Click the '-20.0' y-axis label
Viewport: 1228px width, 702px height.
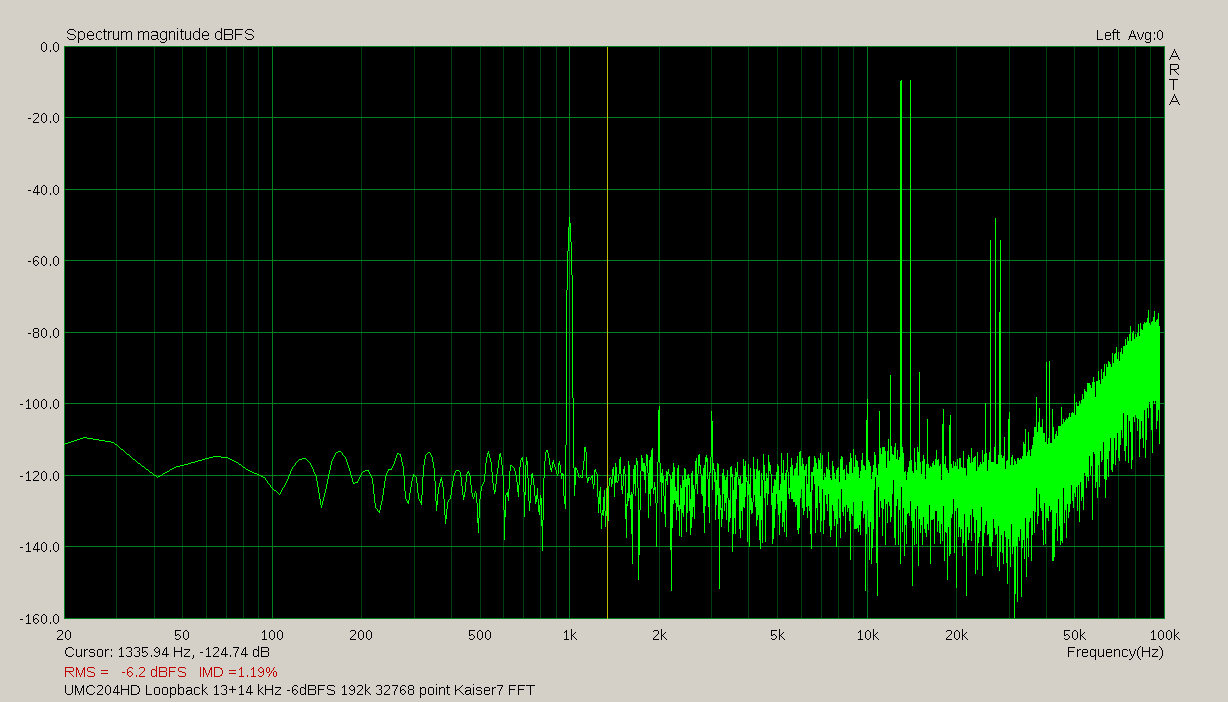[44, 118]
